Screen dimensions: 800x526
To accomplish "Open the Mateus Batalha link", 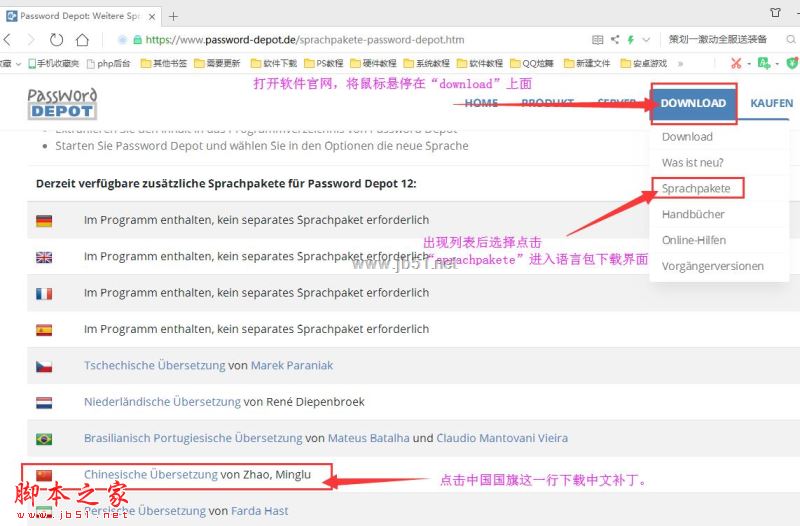I will [368, 438].
